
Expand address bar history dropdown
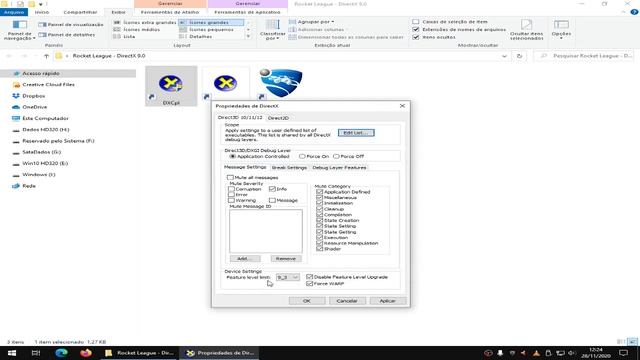[504, 56]
